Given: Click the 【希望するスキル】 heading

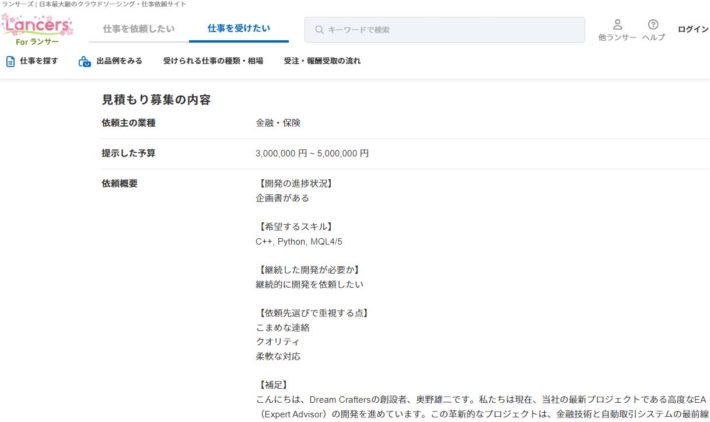Looking at the screenshot, I should (x=296, y=226).
